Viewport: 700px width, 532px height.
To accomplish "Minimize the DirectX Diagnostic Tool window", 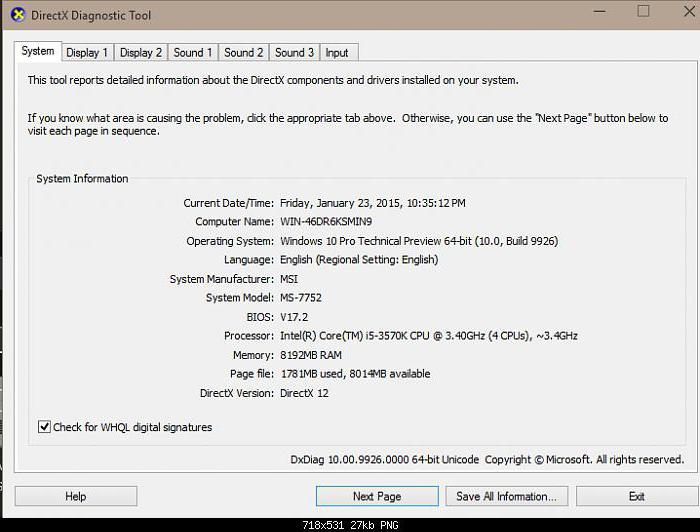I will click(600, 11).
